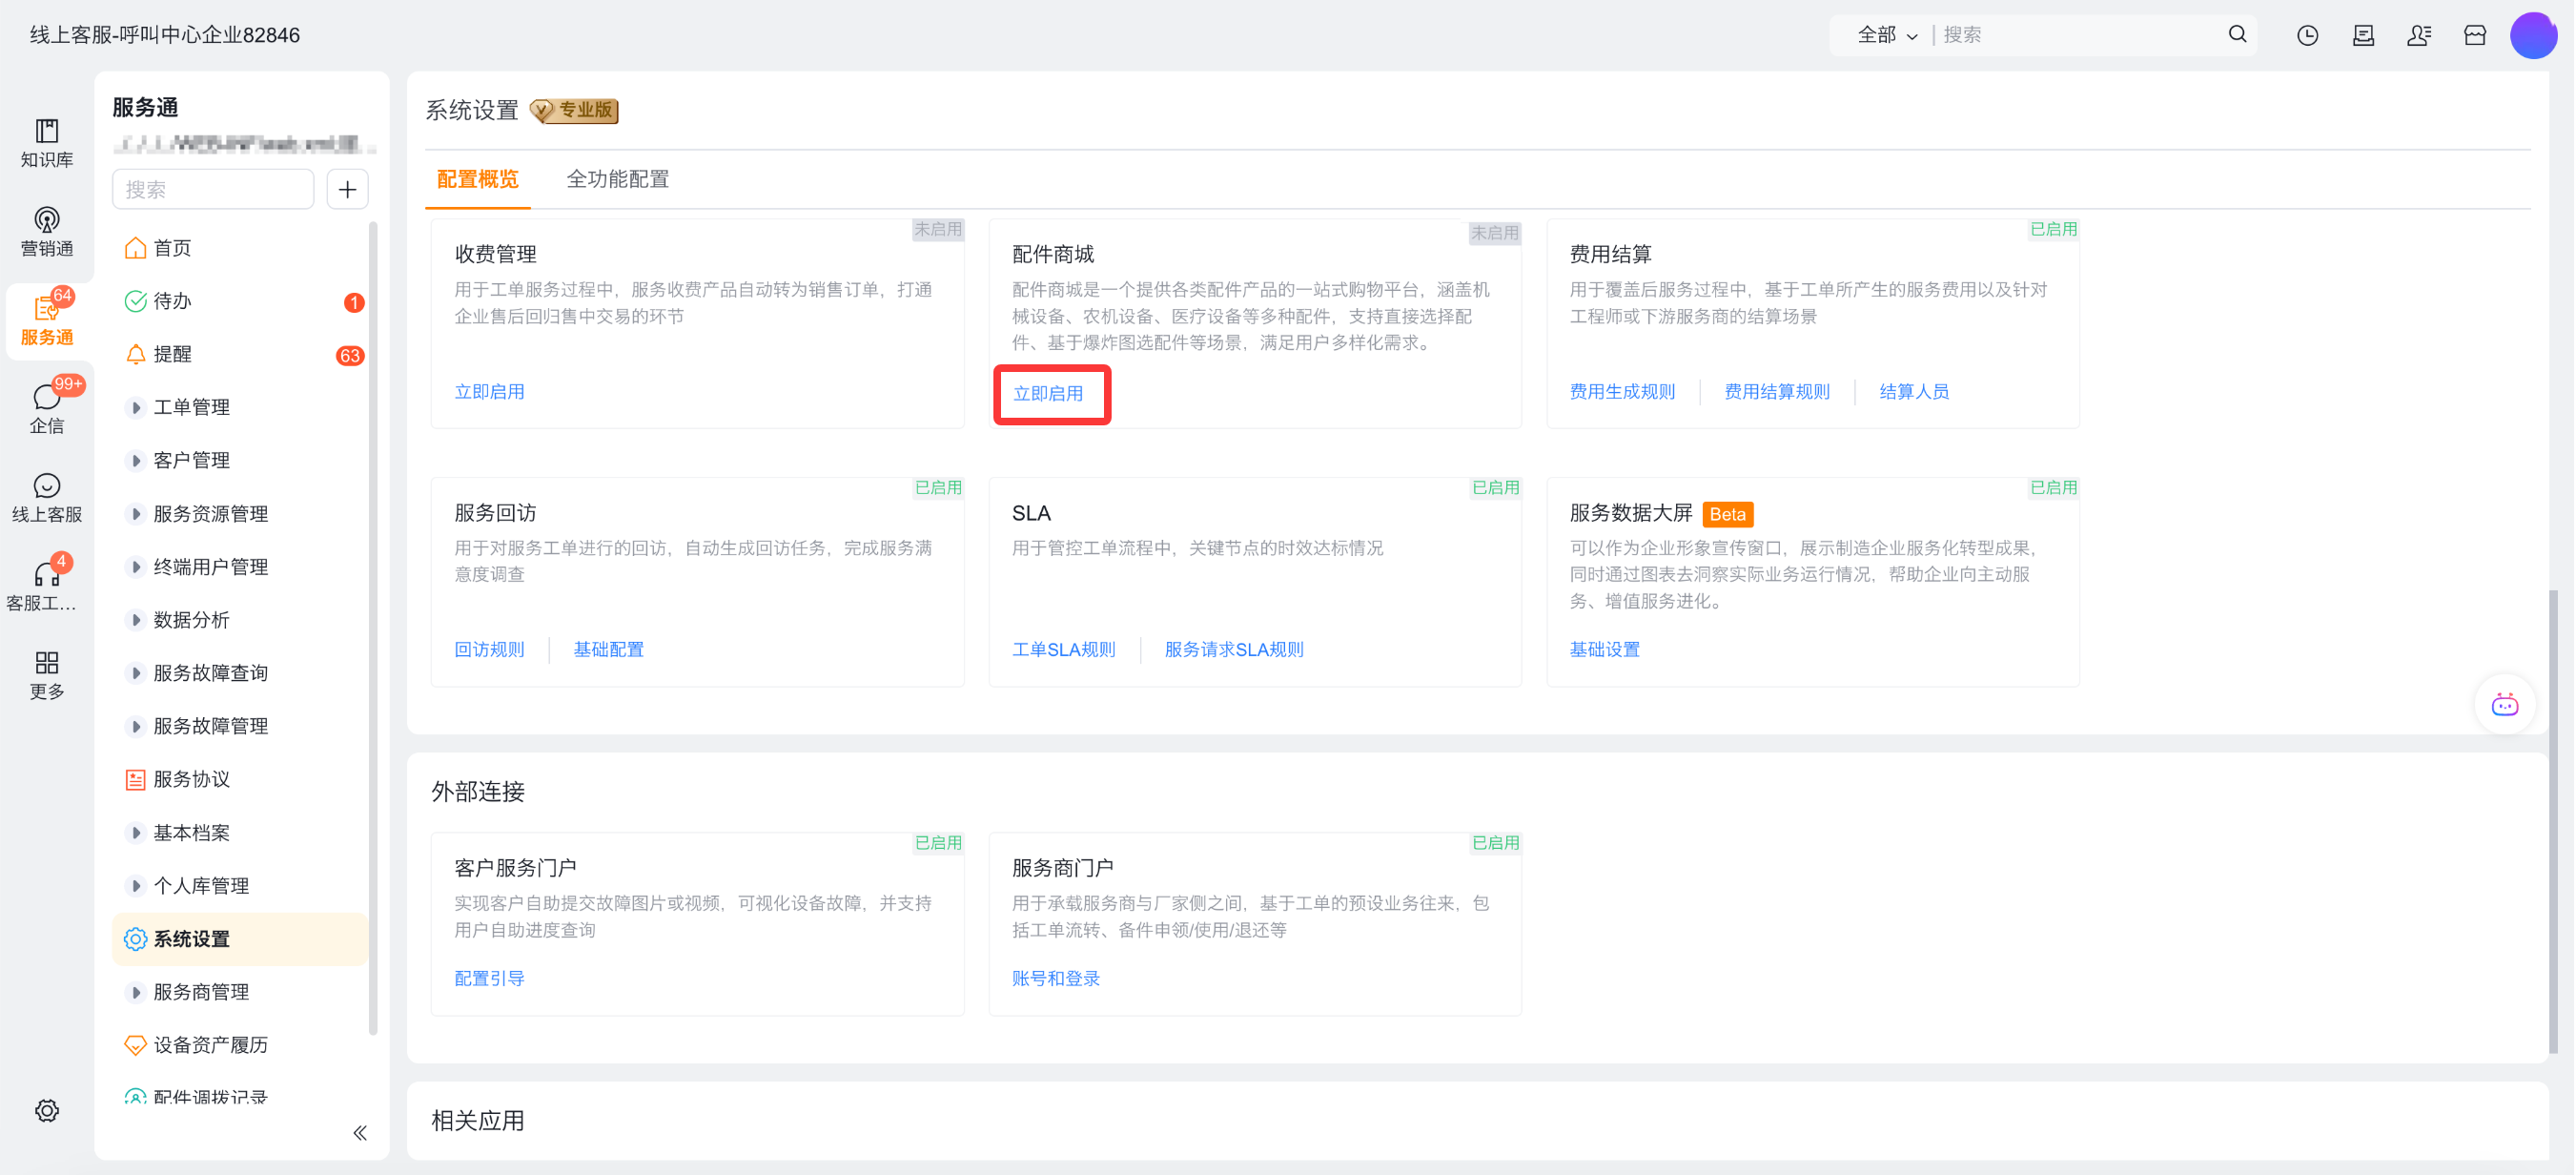Open the 营销通 marketing module icon

(46, 220)
